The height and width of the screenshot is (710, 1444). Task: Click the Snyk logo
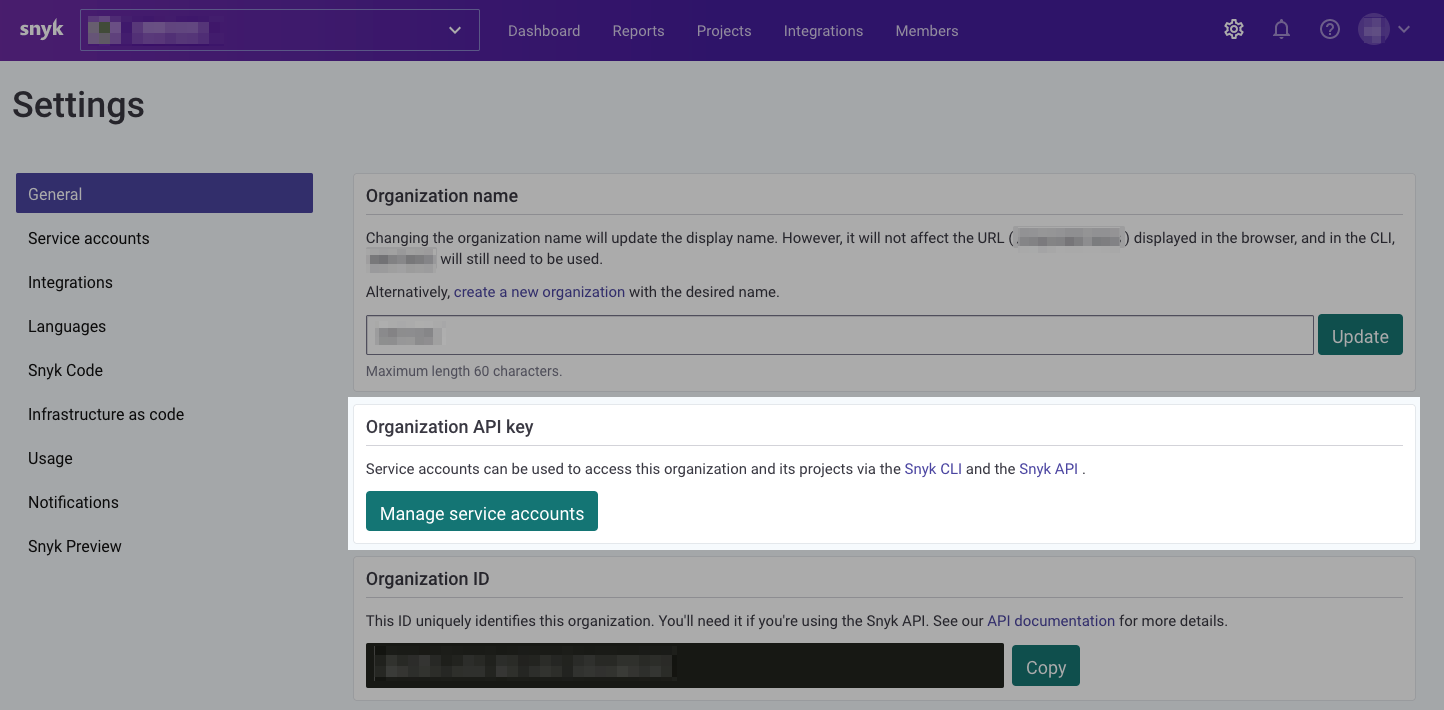click(x=42, y=30)
